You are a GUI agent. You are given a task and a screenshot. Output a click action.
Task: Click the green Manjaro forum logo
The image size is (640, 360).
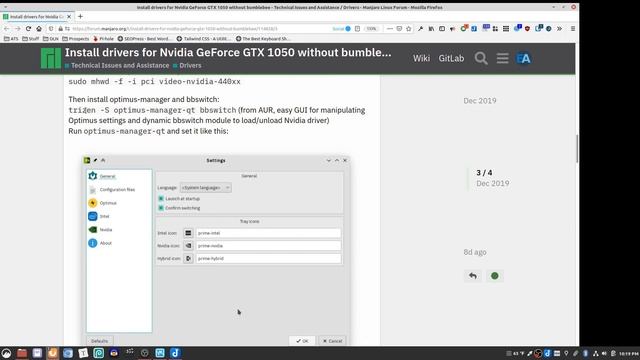[51, 58]
